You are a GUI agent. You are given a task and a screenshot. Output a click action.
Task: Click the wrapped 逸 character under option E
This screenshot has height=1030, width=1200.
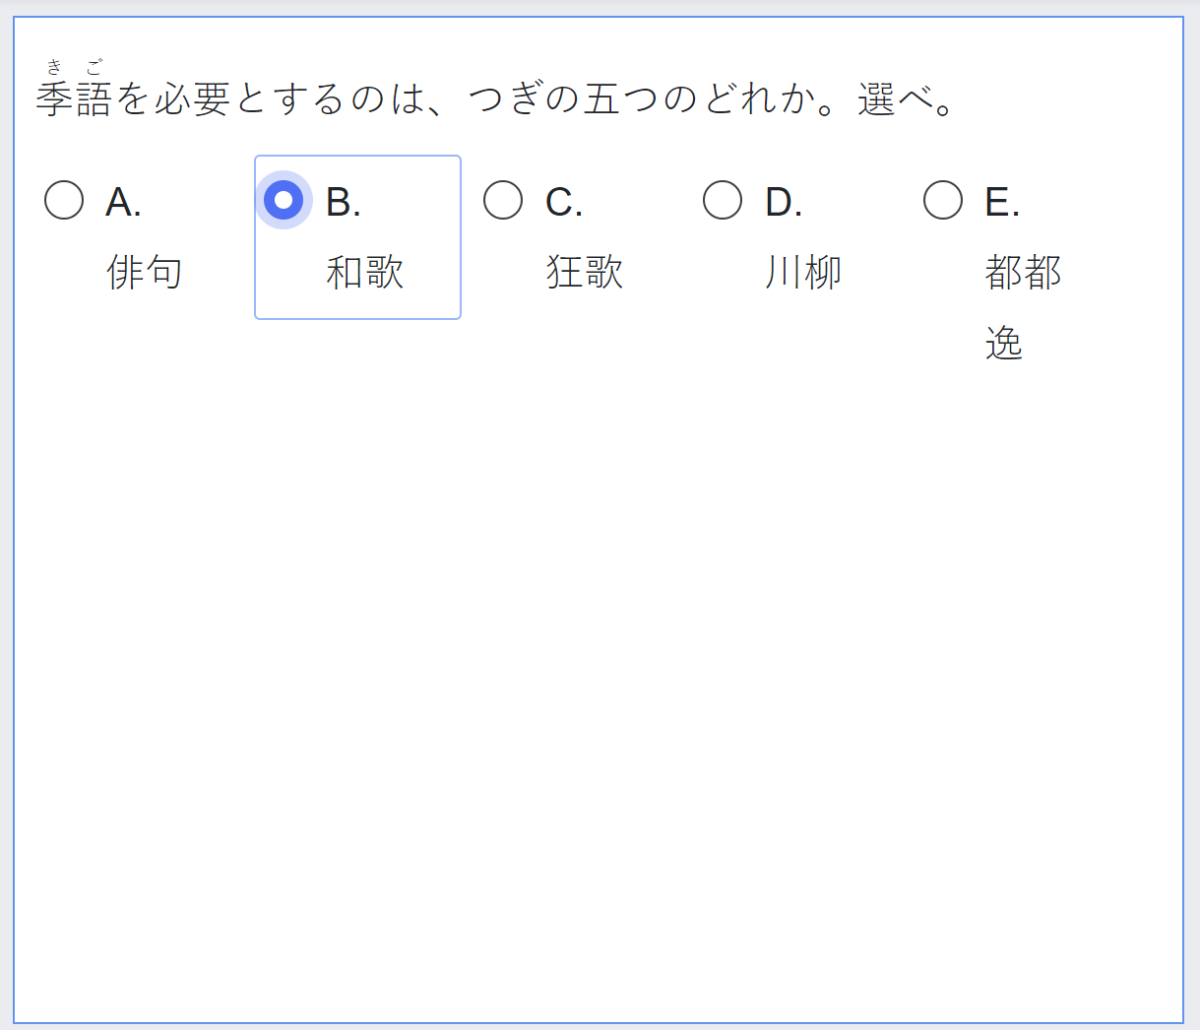(1003, 343)
